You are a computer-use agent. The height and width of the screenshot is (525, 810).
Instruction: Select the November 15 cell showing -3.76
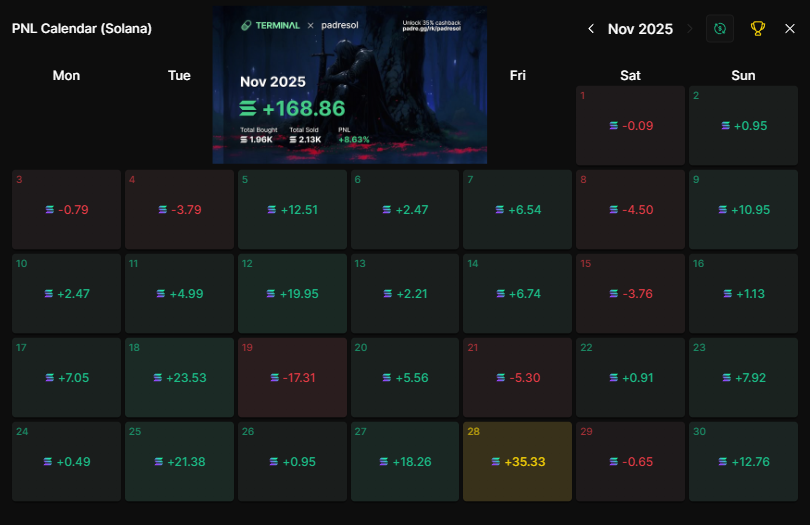(630, 294)
